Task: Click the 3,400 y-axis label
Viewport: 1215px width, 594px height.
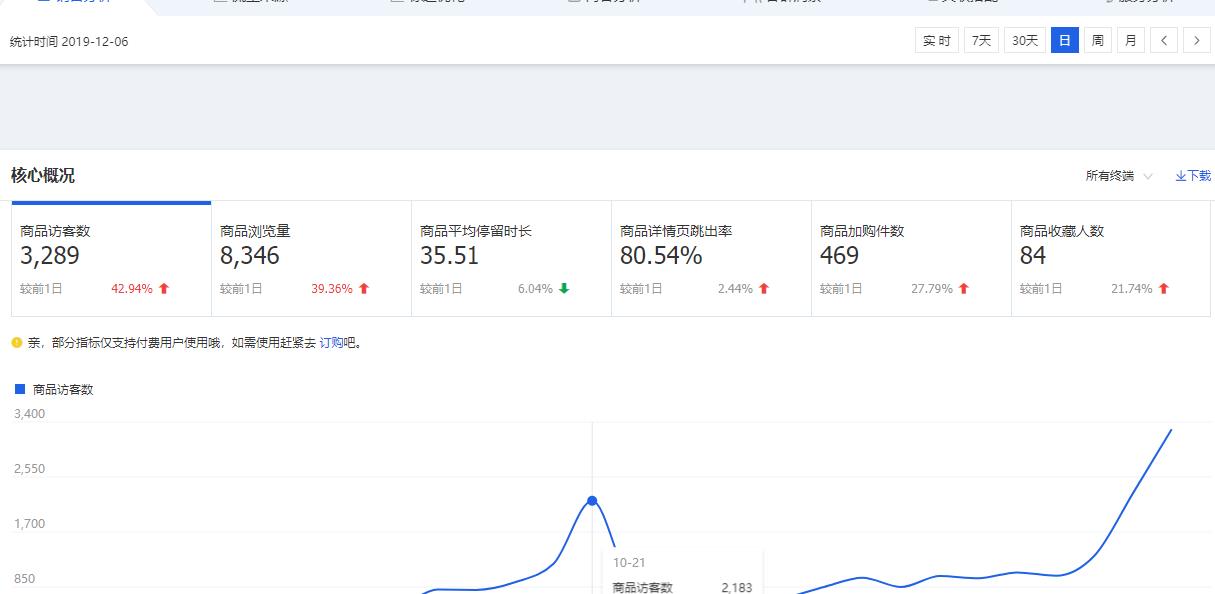Action: [29, 414]
